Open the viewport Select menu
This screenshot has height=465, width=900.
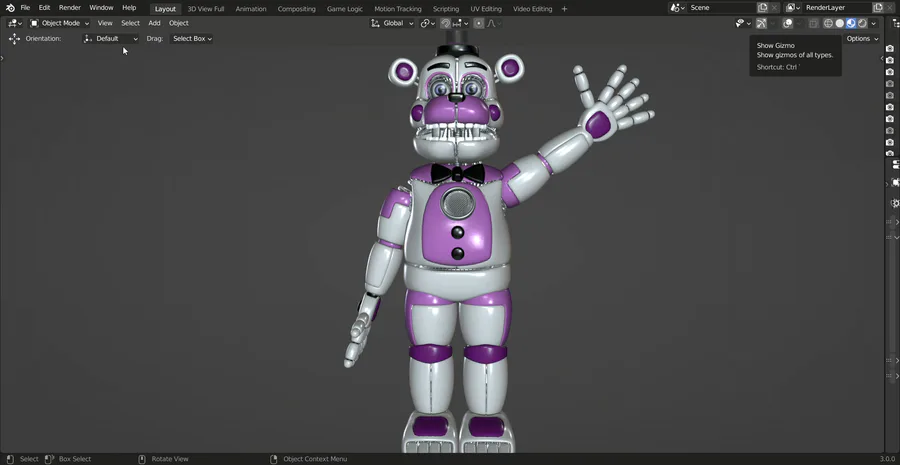pyautogui.click(x=130, y=23)
